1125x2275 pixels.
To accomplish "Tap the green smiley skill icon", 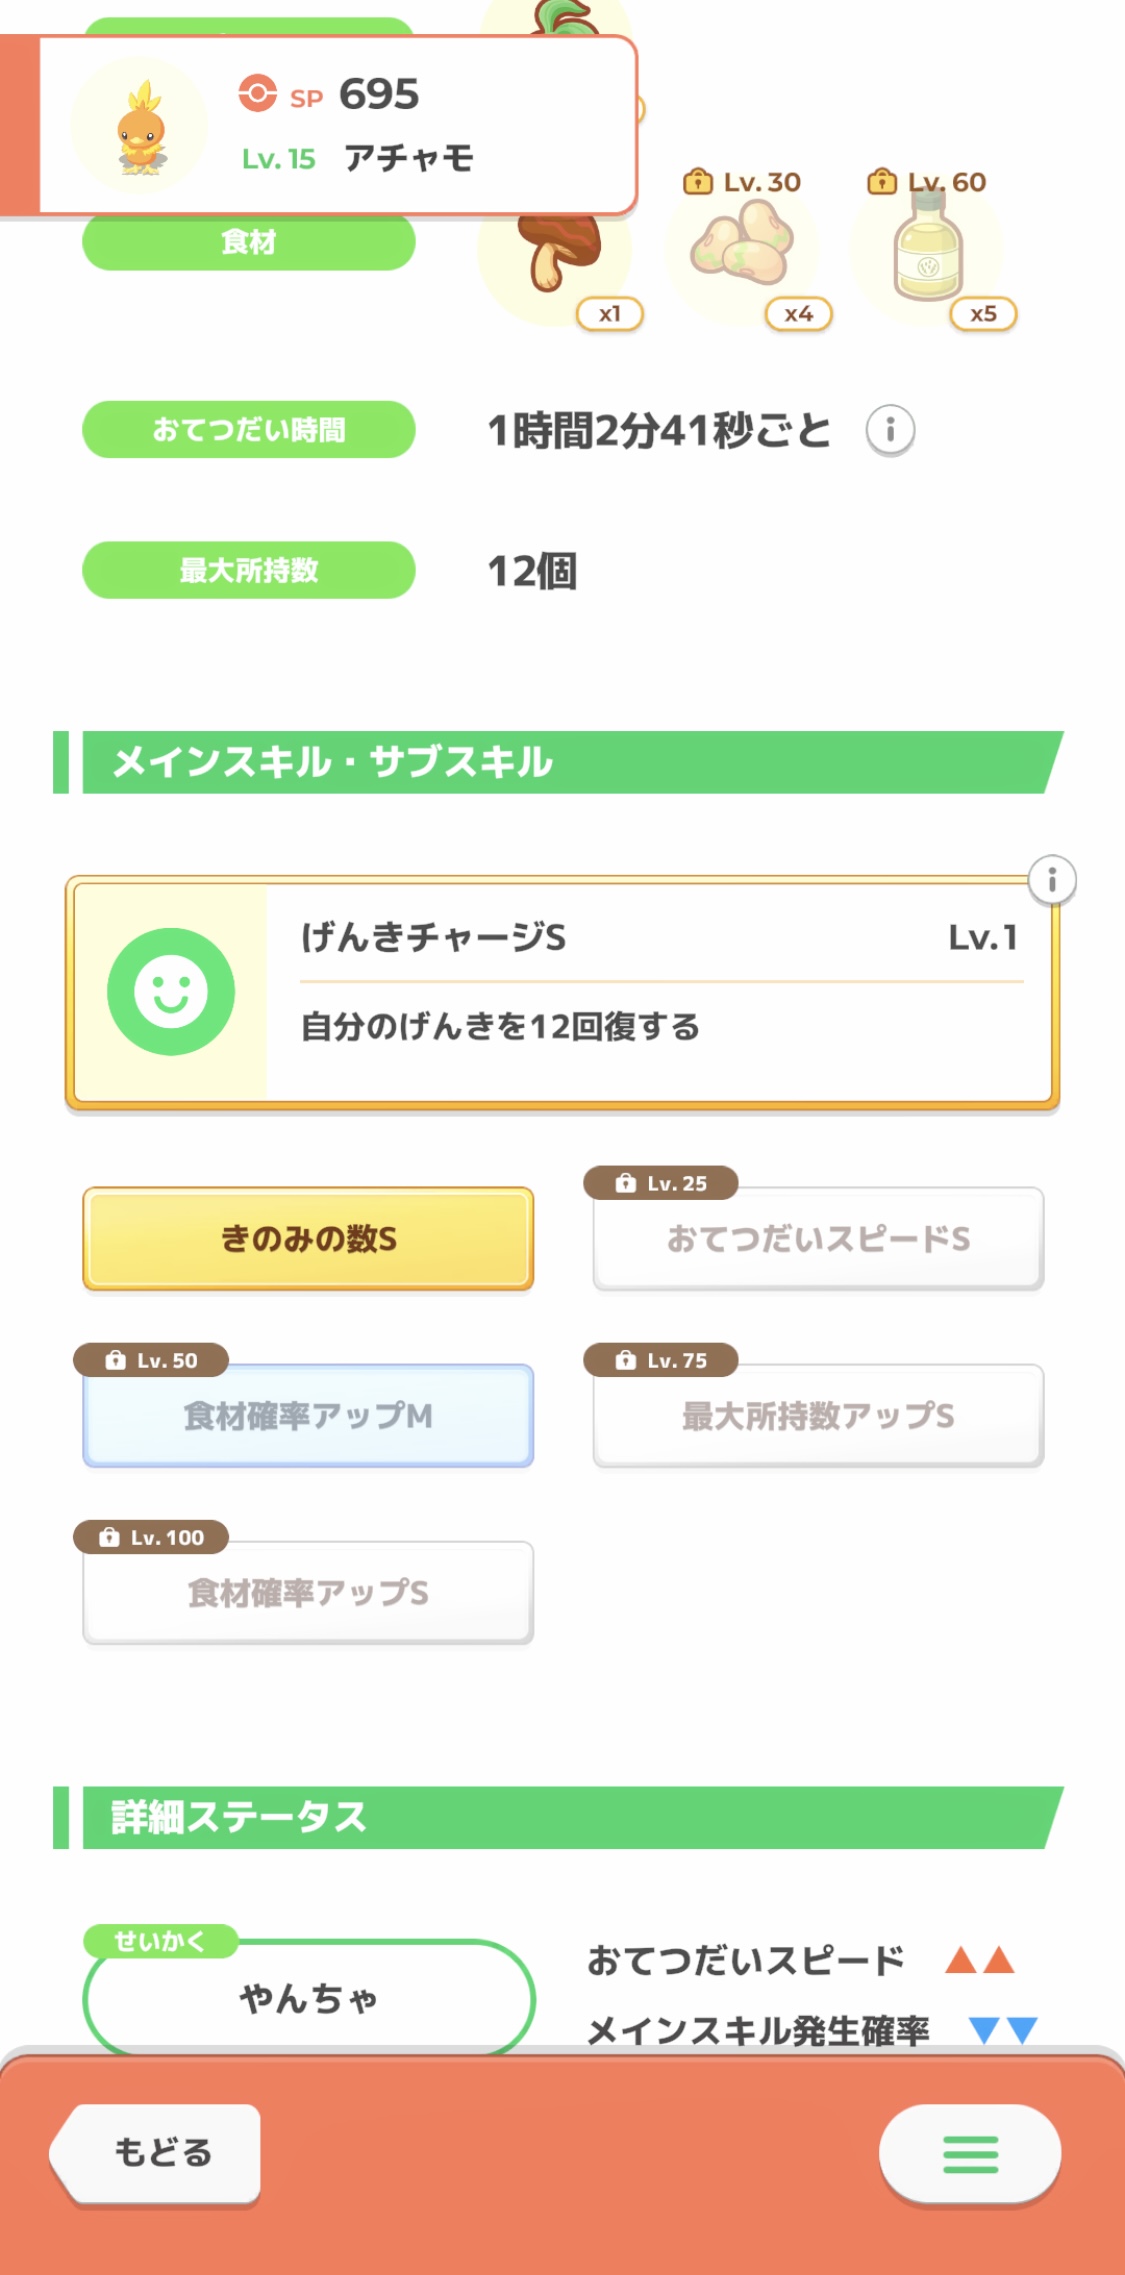I will click(x=171, y=992).
